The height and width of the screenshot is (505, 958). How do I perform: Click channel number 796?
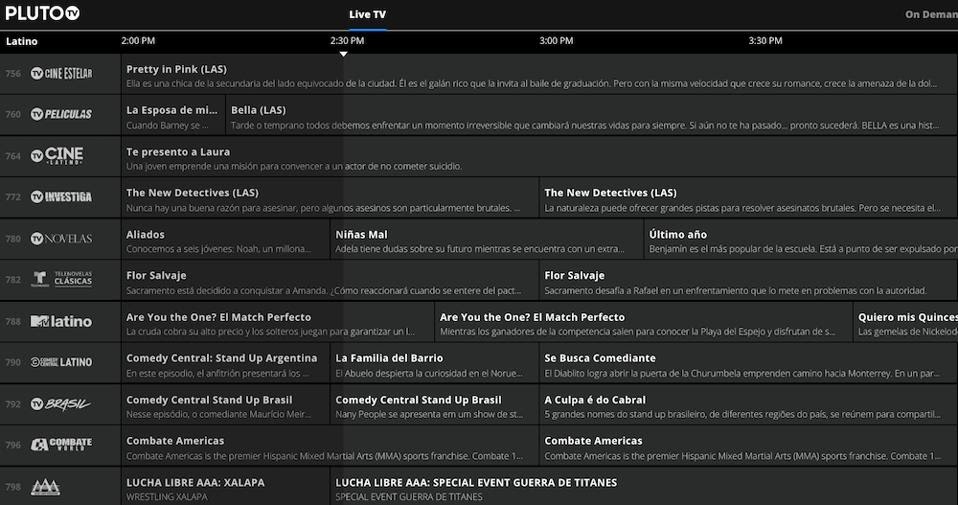tap(13, 445)
